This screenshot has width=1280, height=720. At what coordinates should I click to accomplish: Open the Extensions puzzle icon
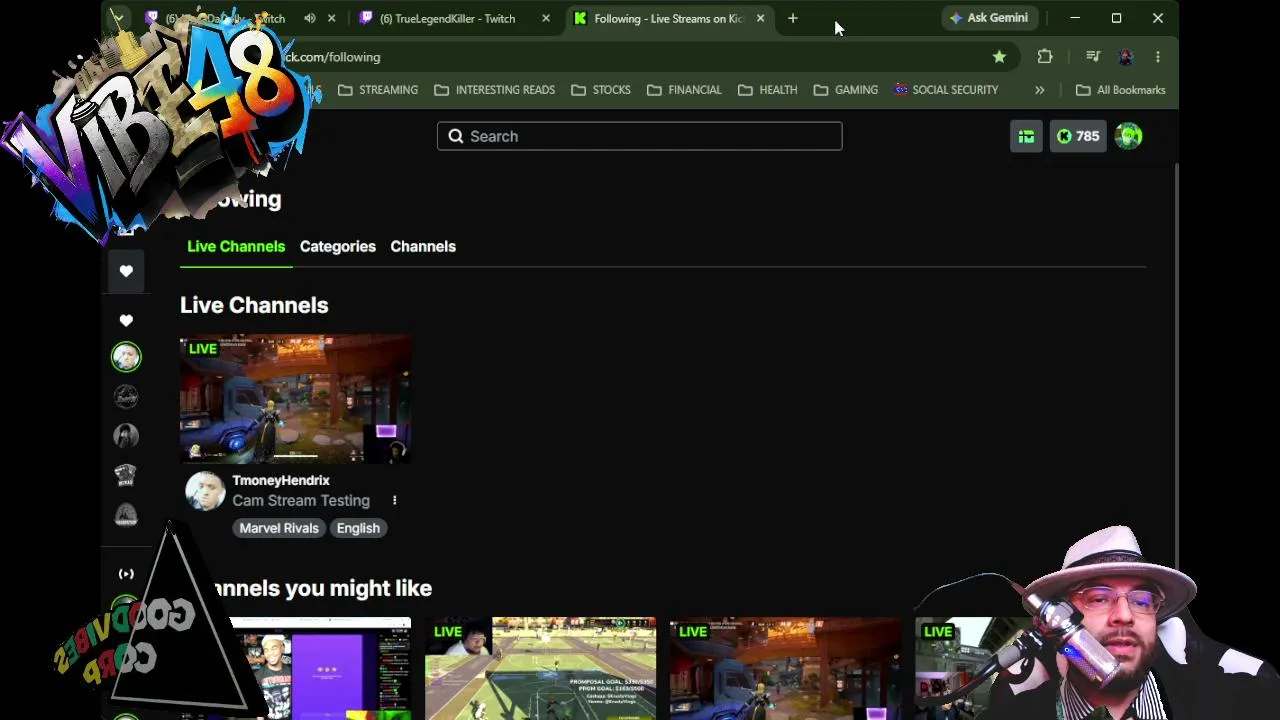pos(1045,57)
